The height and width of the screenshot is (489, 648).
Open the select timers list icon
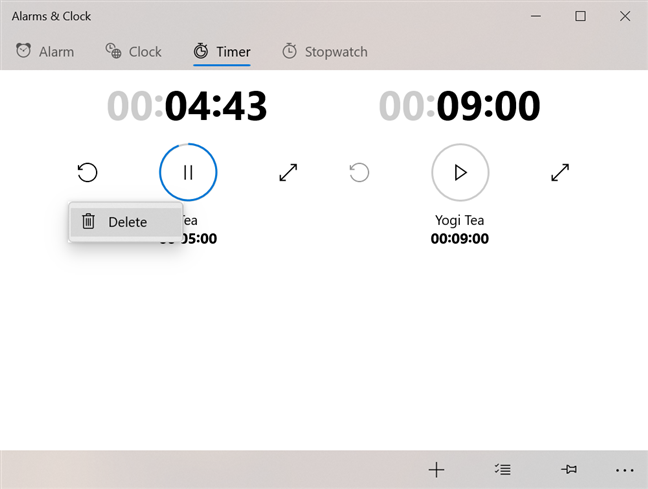503,470
